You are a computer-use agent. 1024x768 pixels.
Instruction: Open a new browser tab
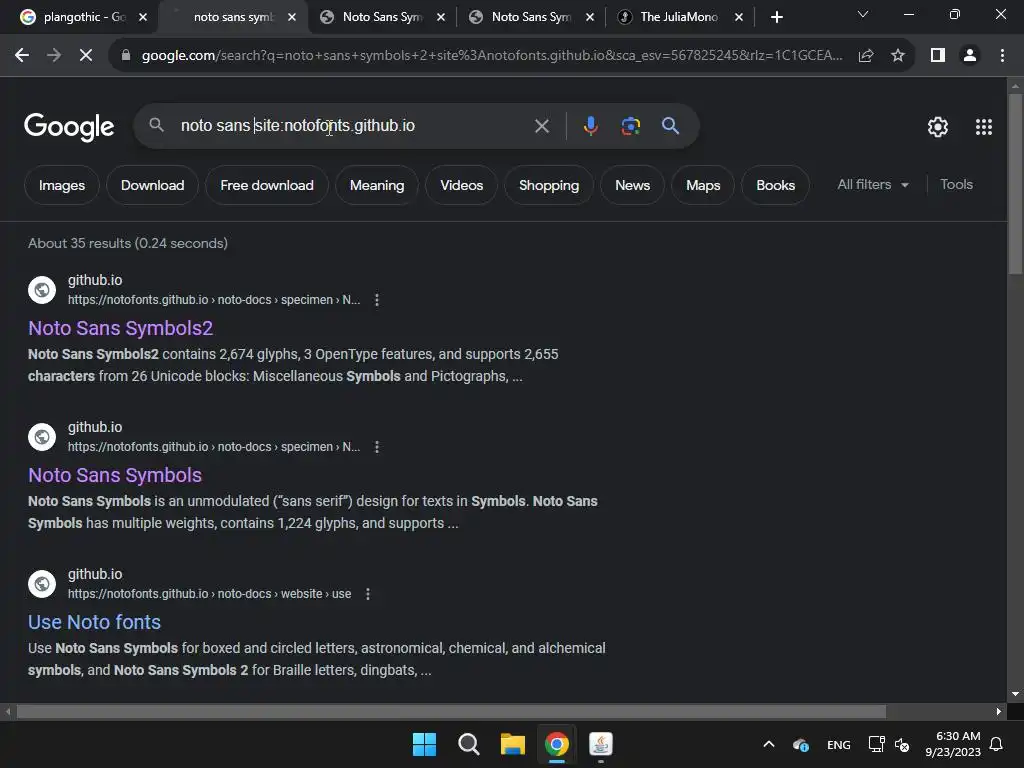(x=776, y=17)
